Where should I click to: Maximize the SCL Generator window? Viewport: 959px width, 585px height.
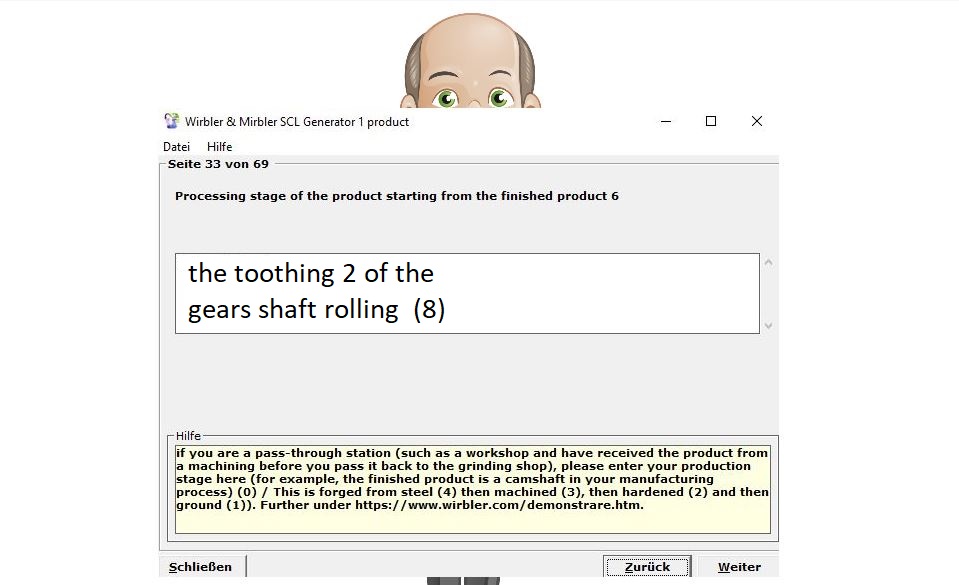tap(711, 122)
